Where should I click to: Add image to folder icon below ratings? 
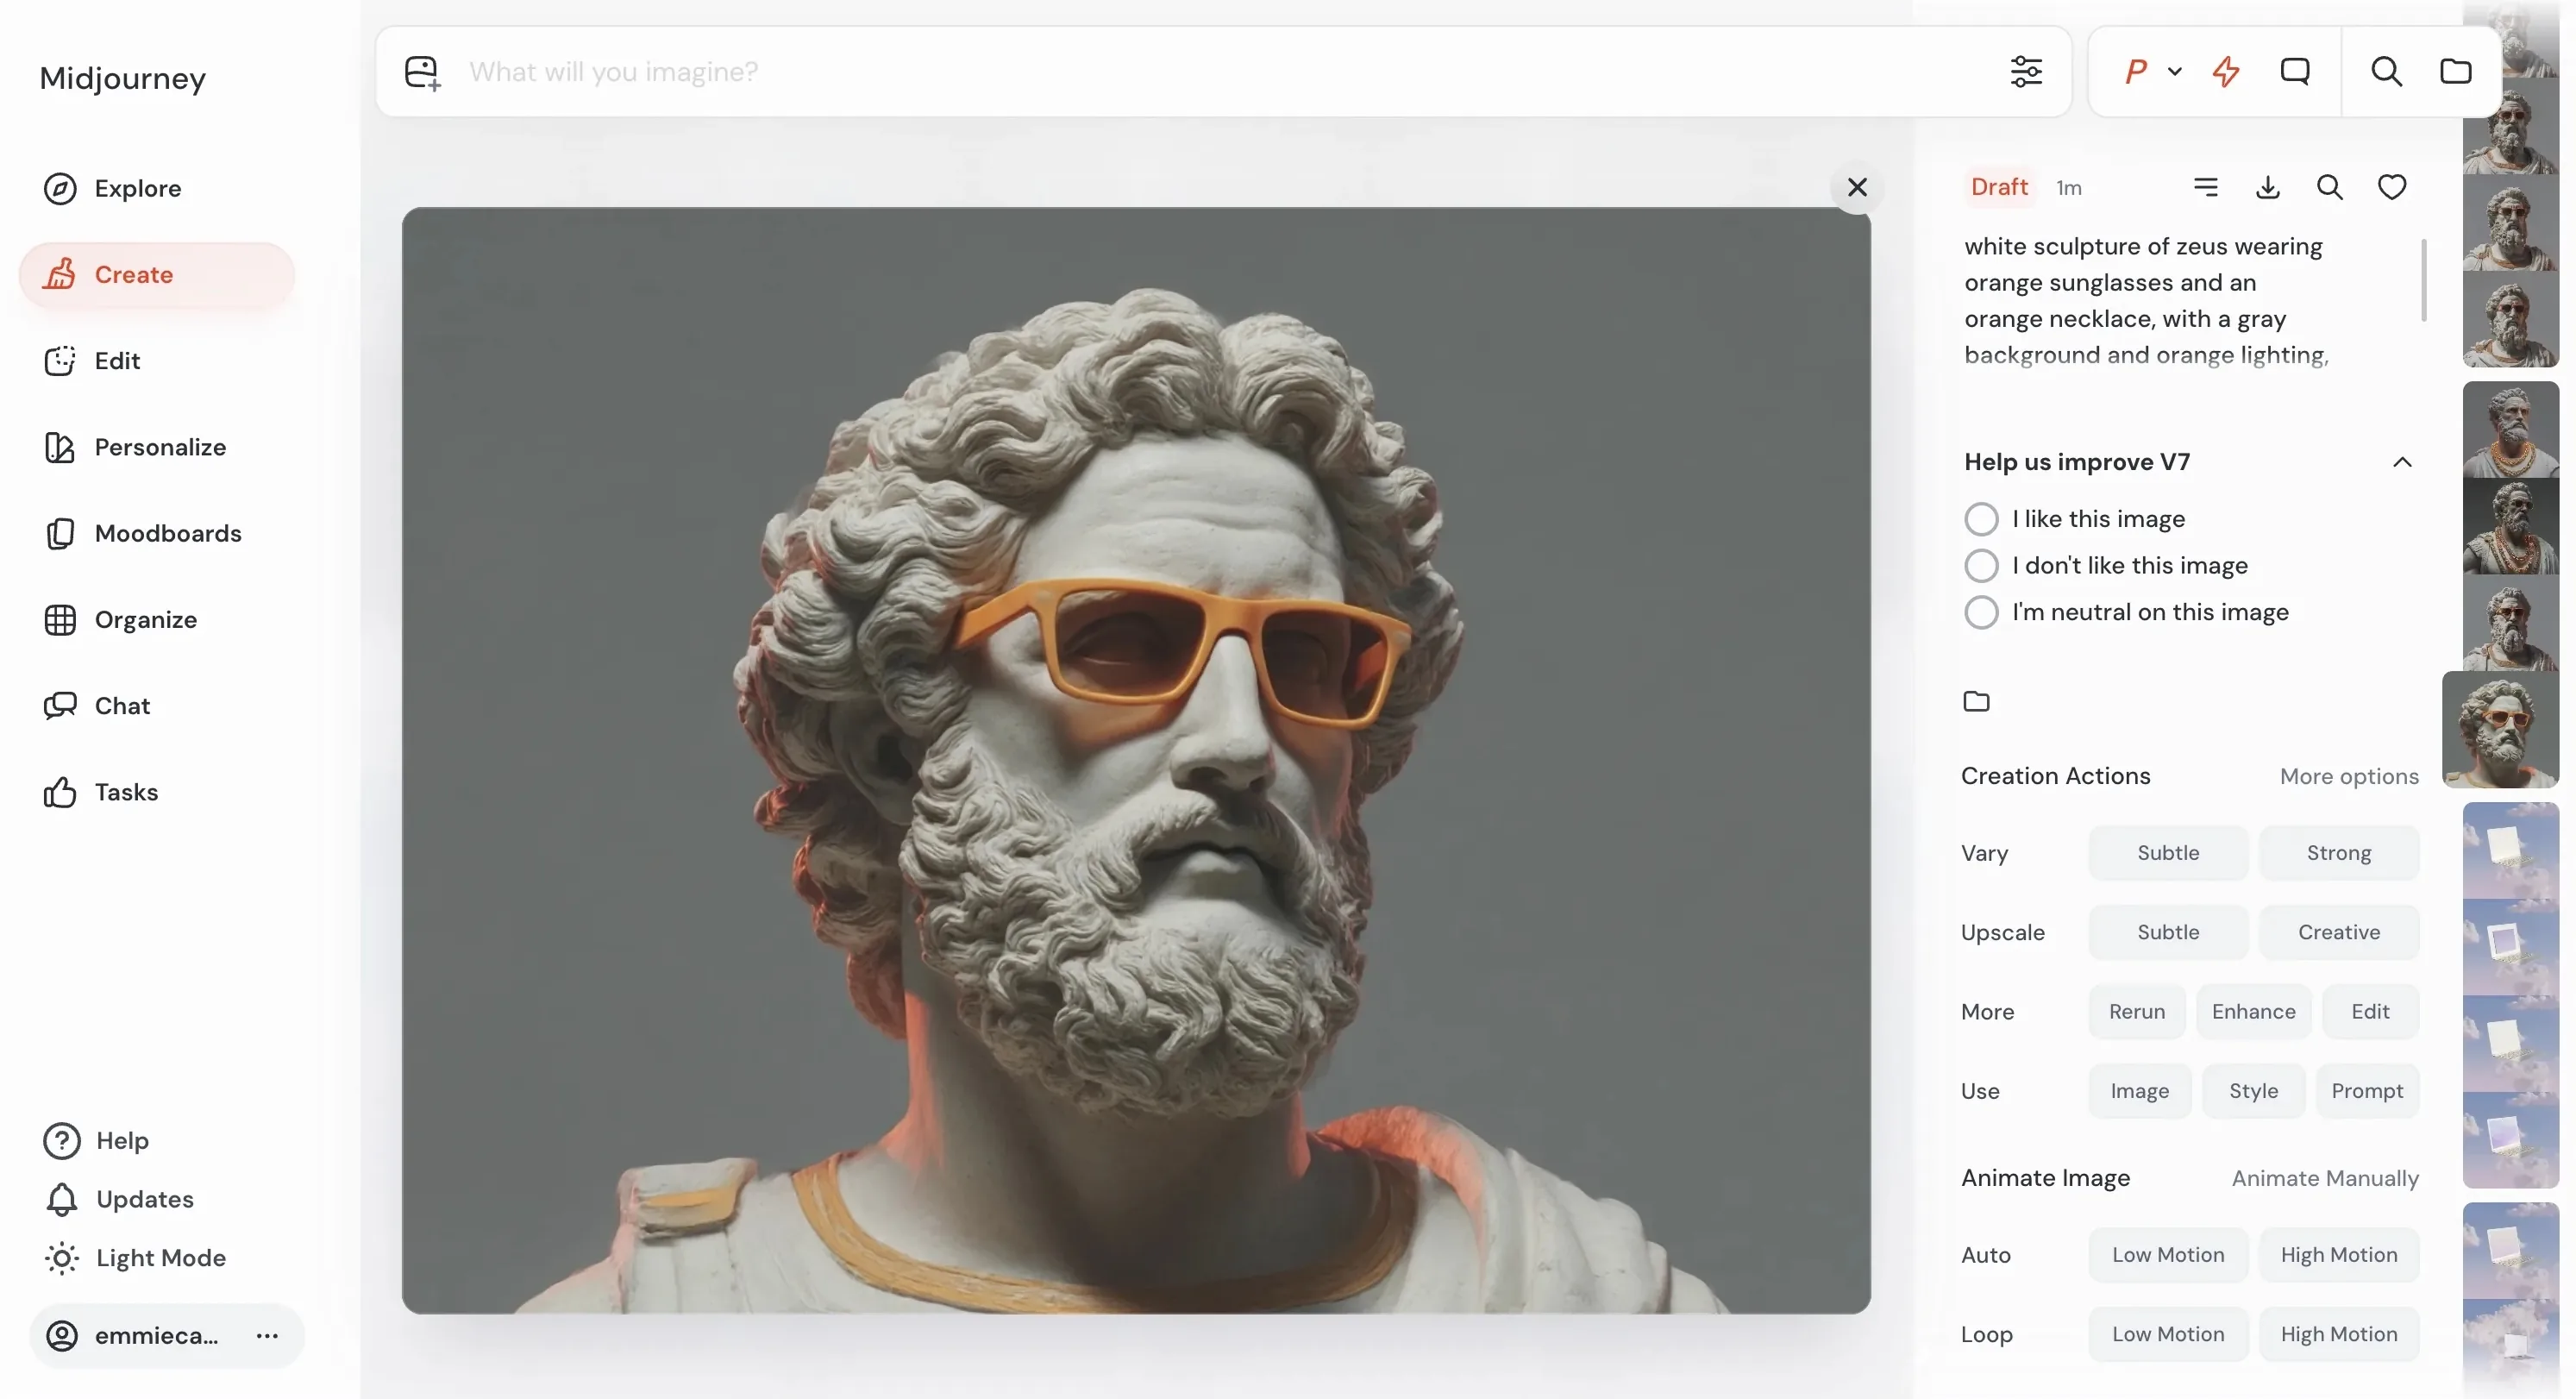tap(1976, 701)
